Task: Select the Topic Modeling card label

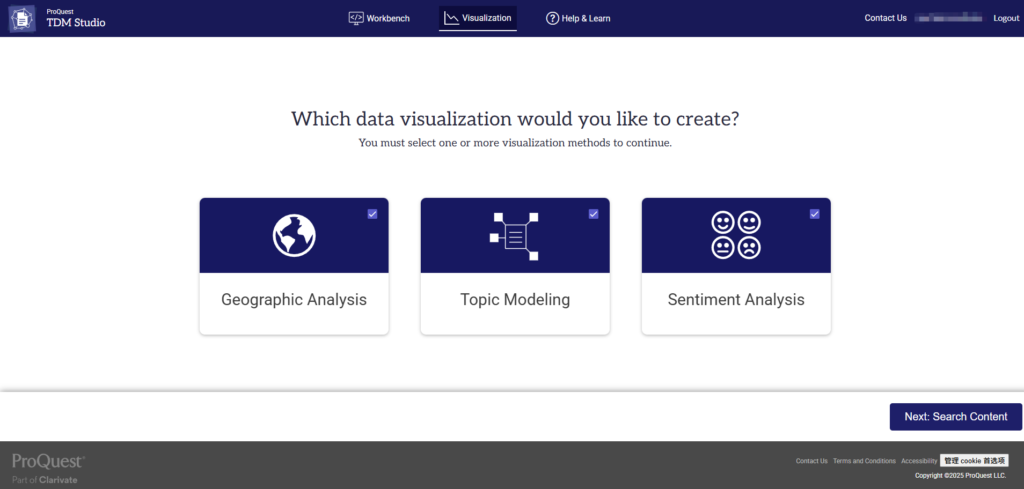Action: (x=515, y=299)
